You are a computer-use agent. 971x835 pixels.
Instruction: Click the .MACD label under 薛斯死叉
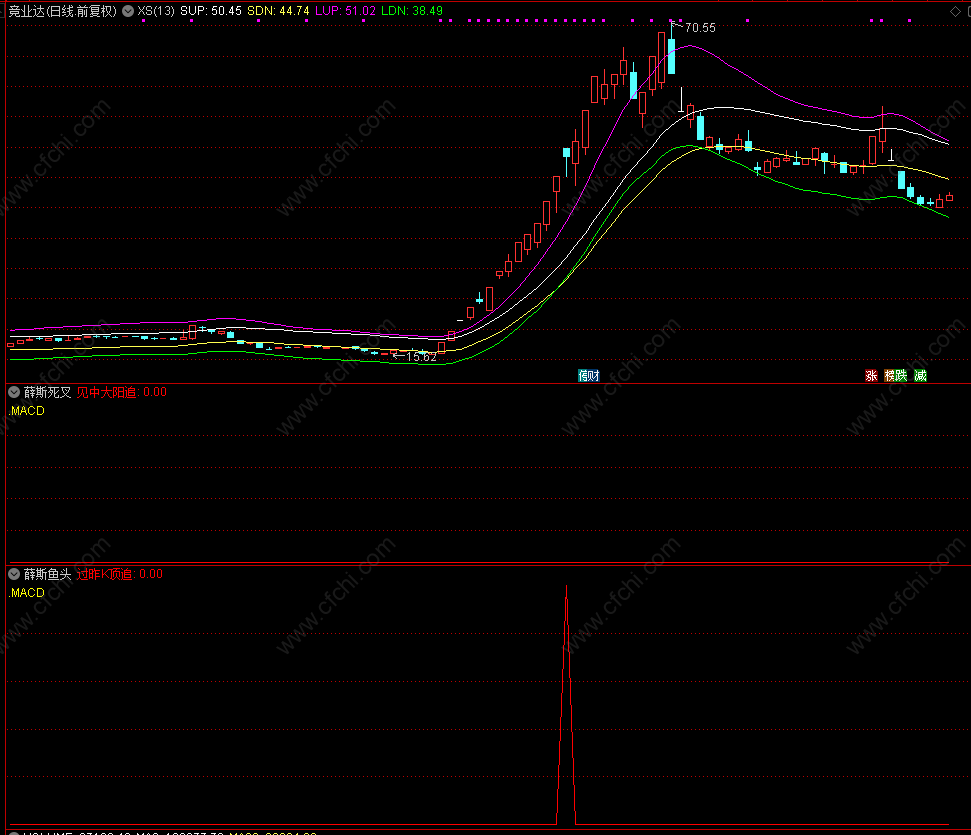coord(27,411)
